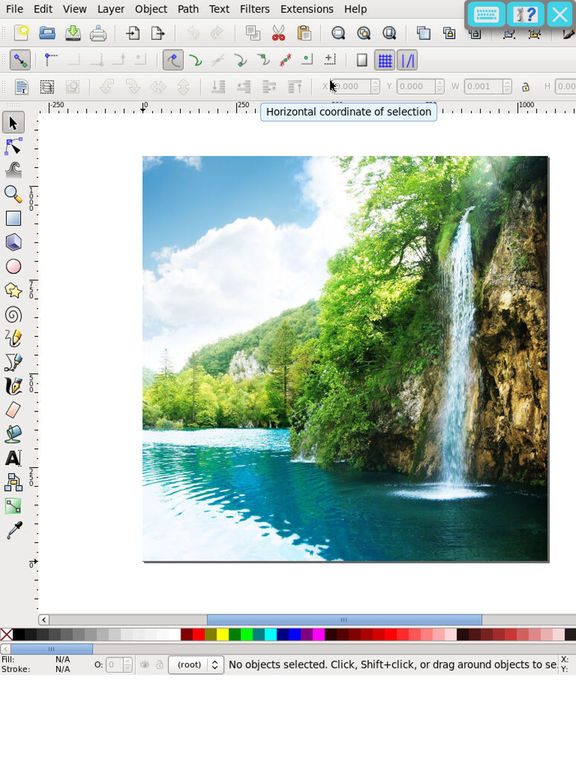Open an existing file icon
The image size is (576, 768).
[x=47, y=33]
